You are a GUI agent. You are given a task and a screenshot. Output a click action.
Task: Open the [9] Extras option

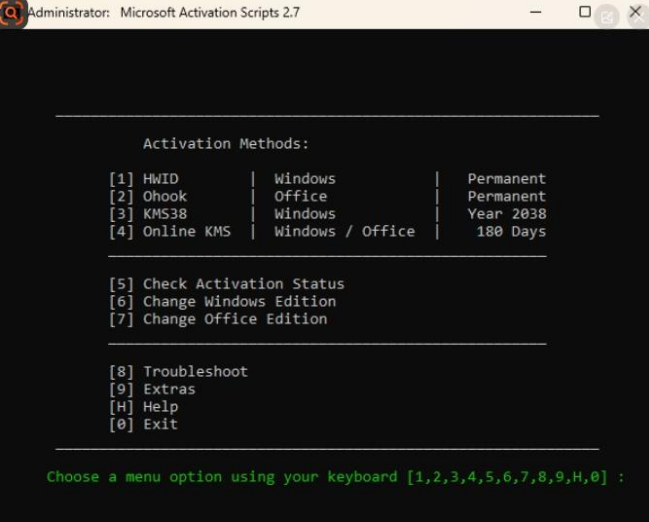[152, 389]
